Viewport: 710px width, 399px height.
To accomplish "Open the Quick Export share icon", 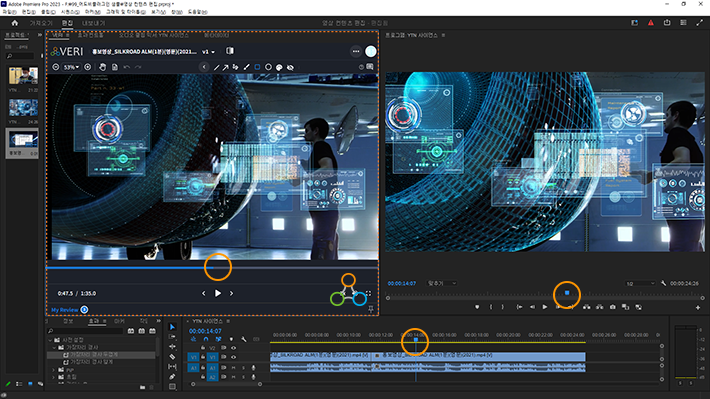I will tap(667, 23).
